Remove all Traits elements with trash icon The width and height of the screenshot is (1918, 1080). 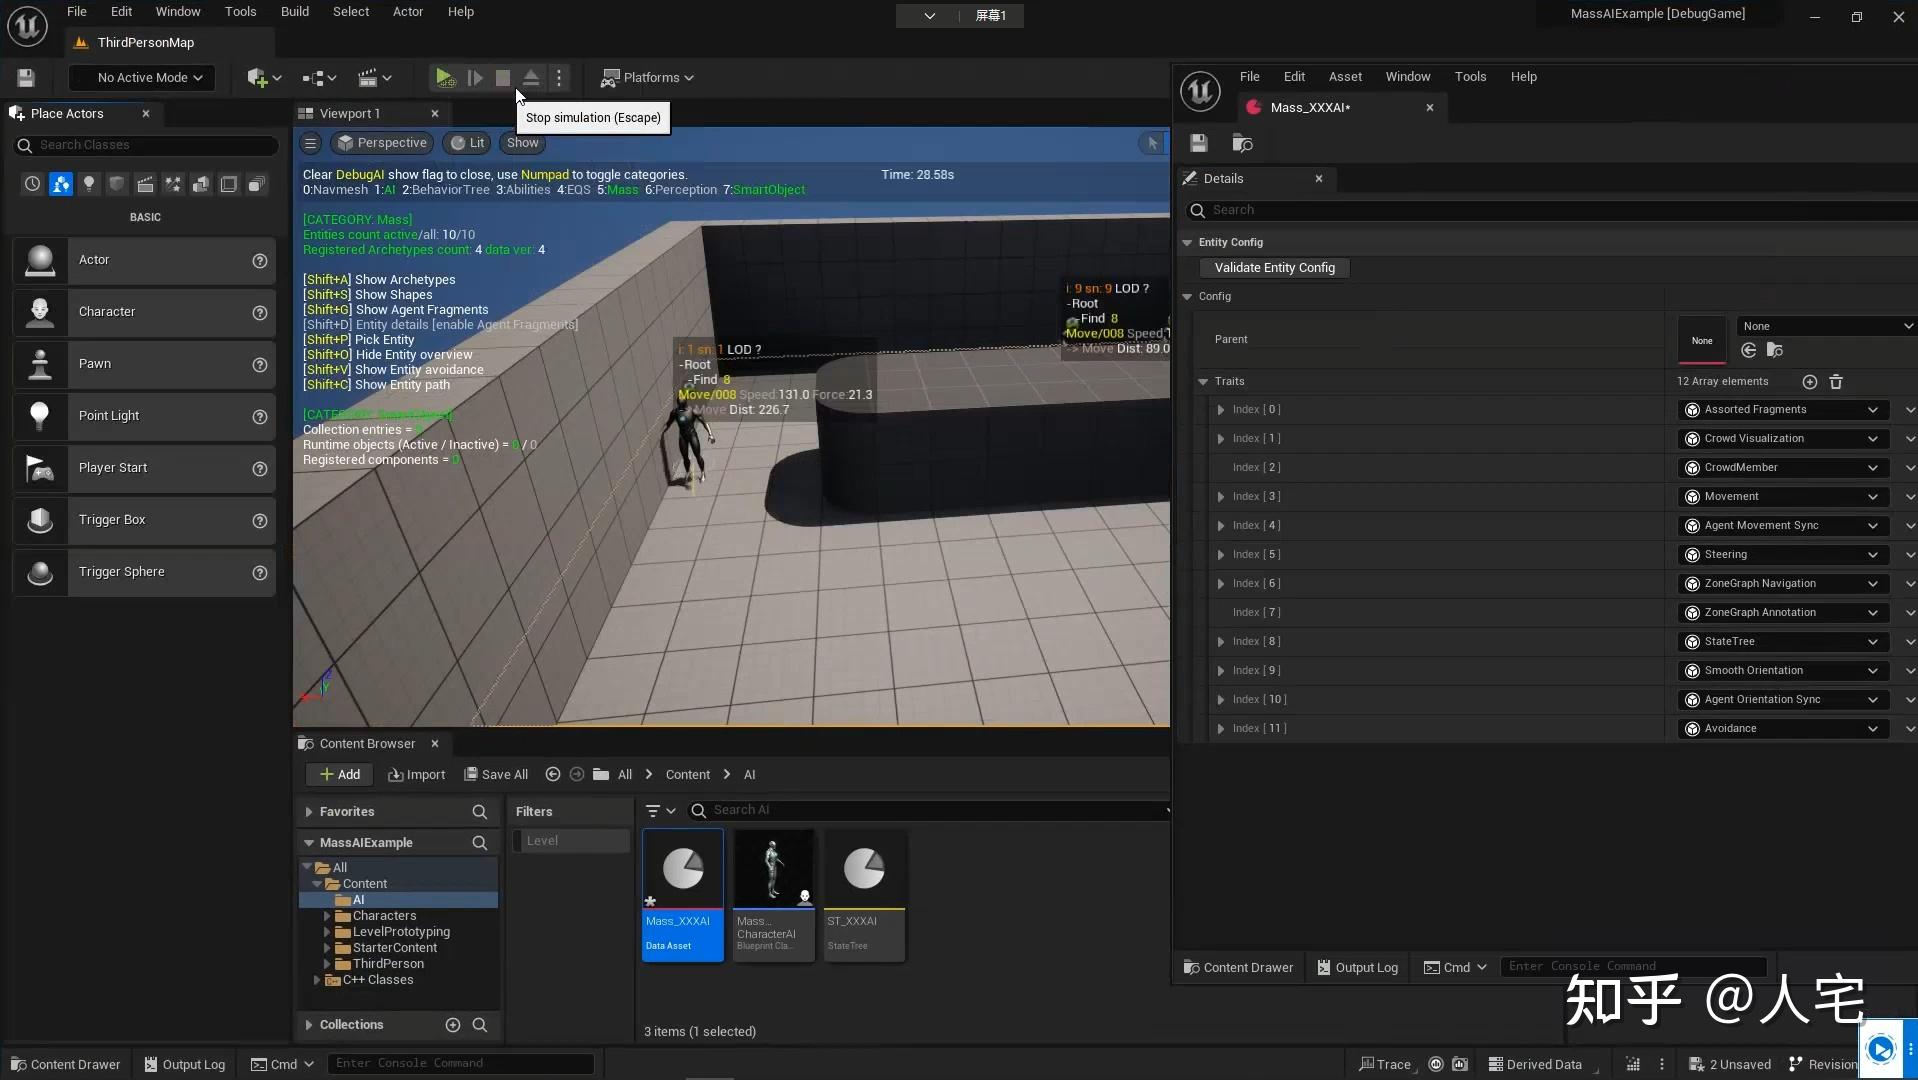[x=1836, y=382]
